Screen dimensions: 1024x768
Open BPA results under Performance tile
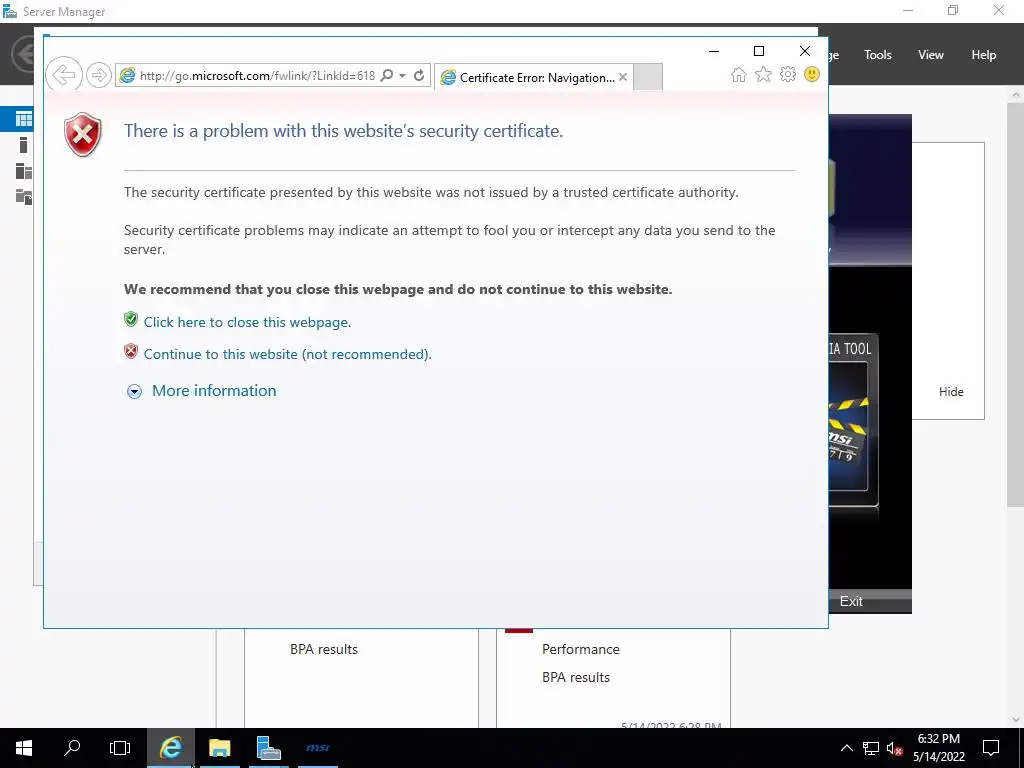tap(576, 677)
